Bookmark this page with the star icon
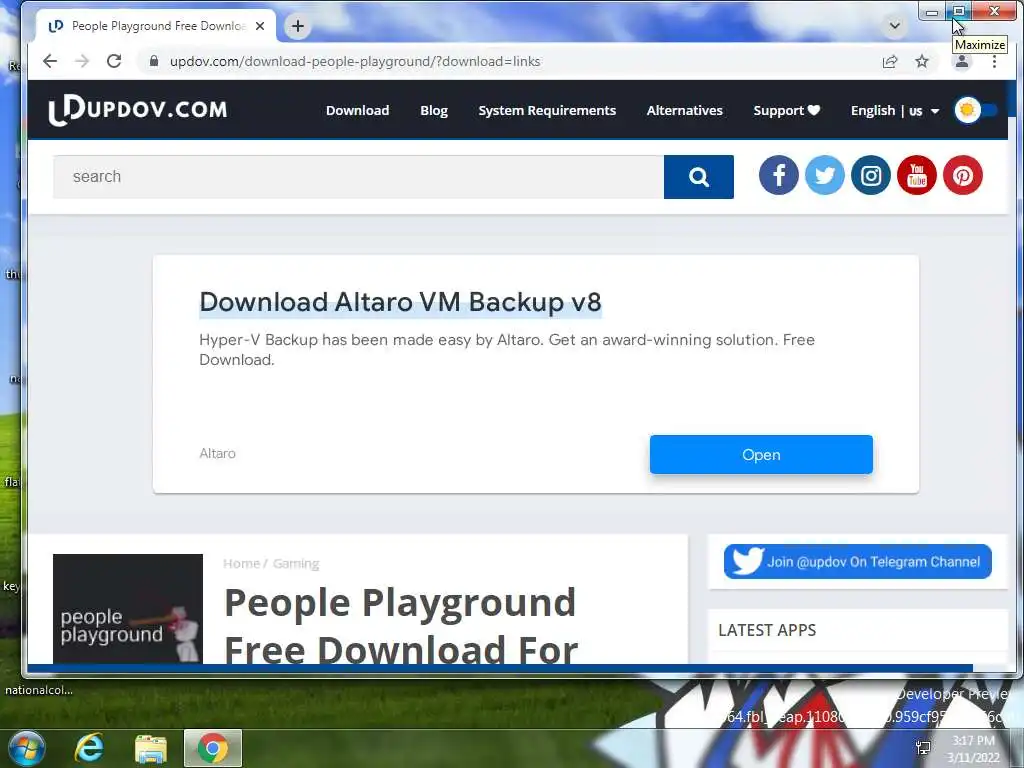This screenshot has width=1024, height=768. tap(921, 61)
